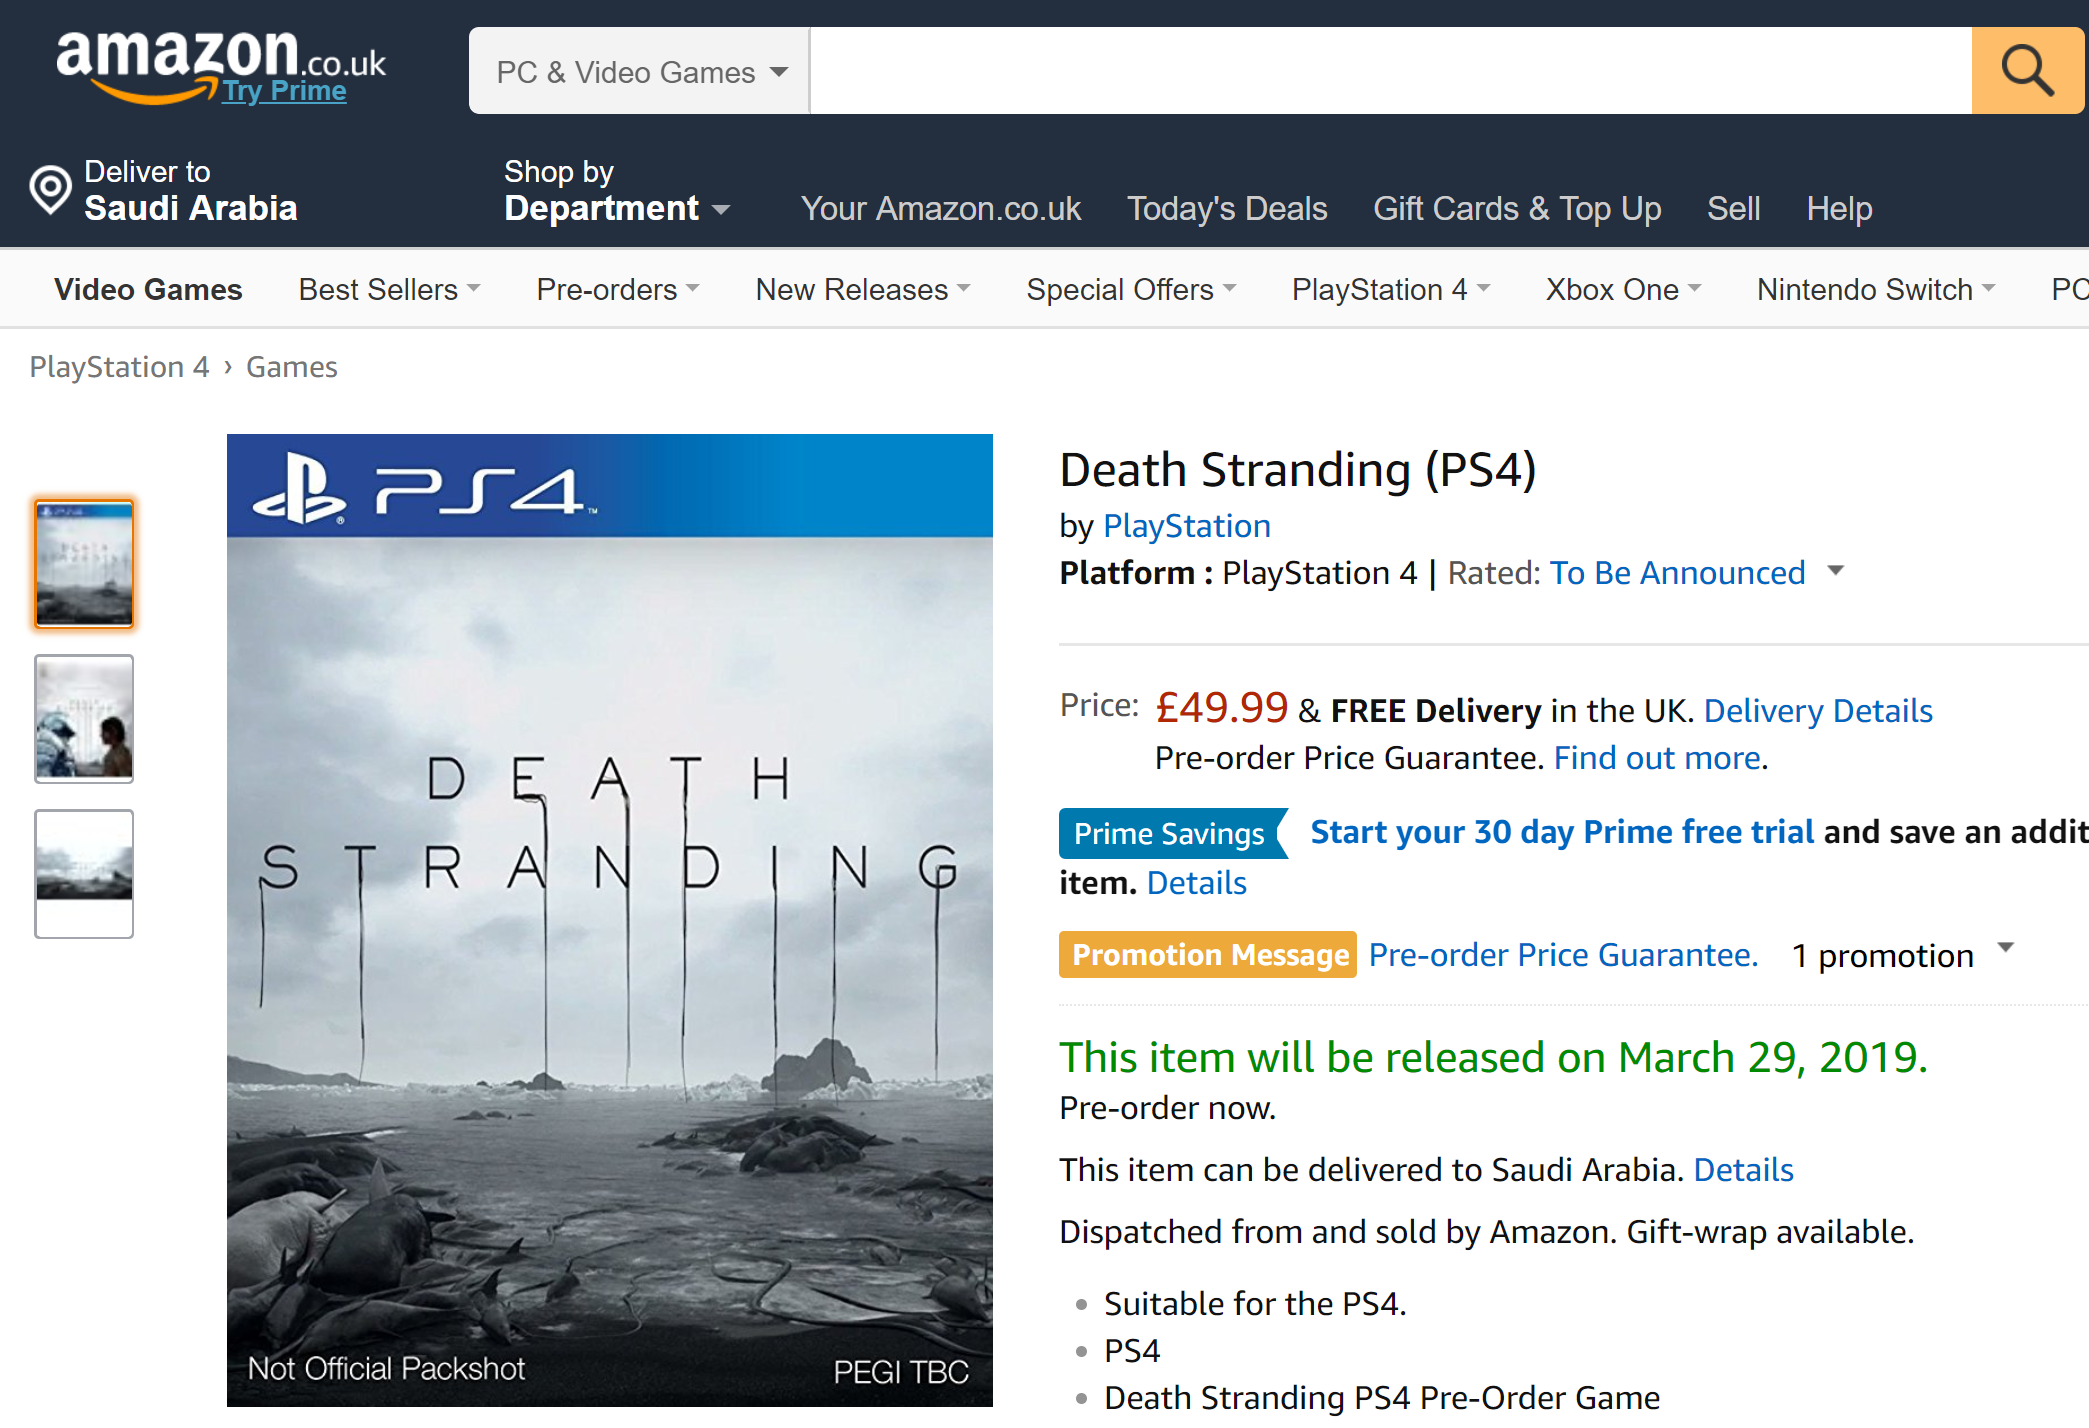Click in the search text field

coord(1390,71)
